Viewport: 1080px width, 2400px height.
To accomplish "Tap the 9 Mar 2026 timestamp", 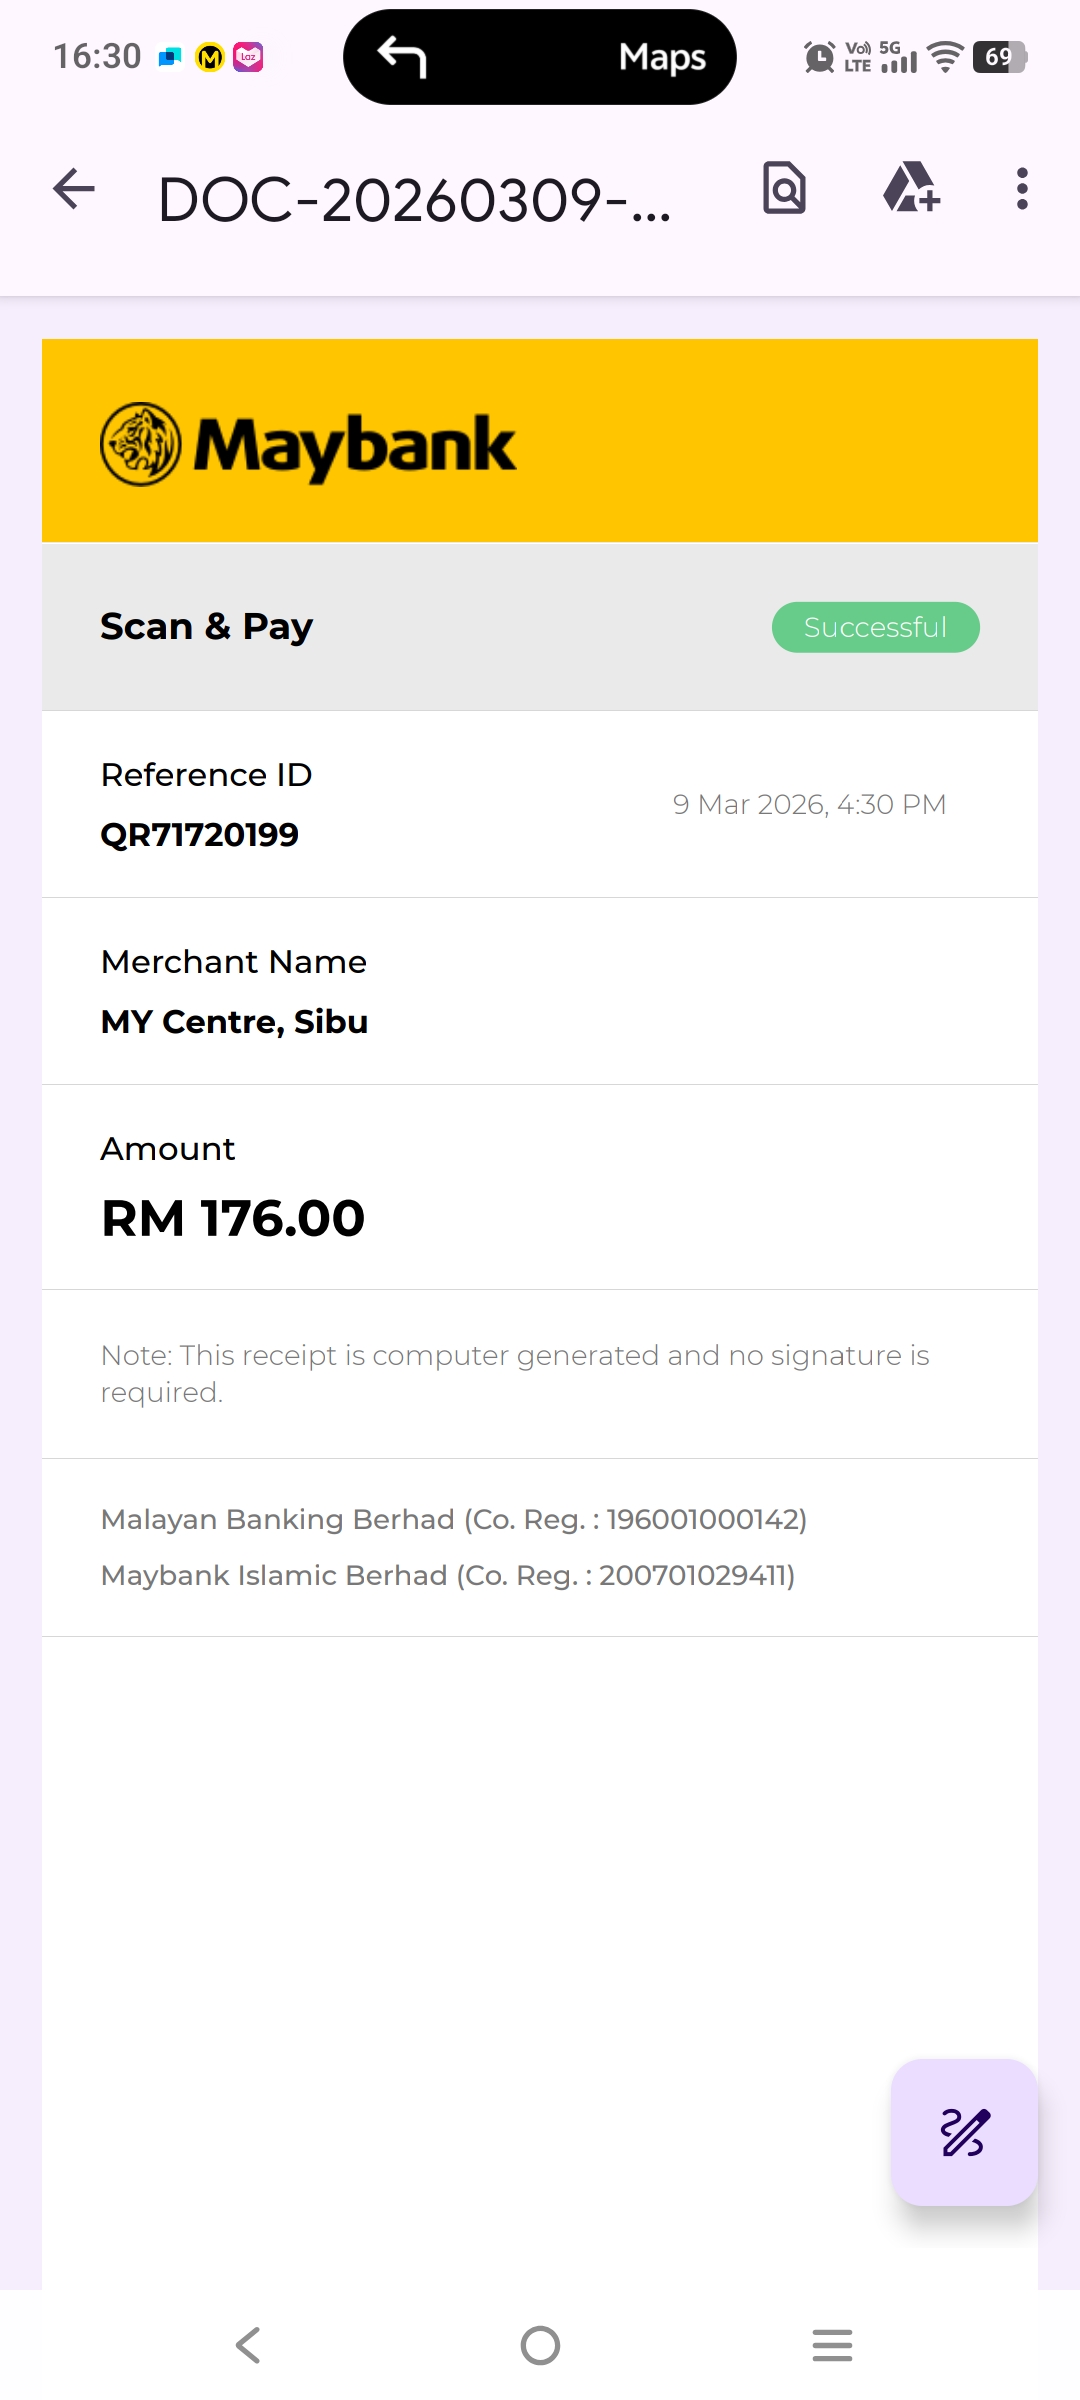I will tap(809, 804).
